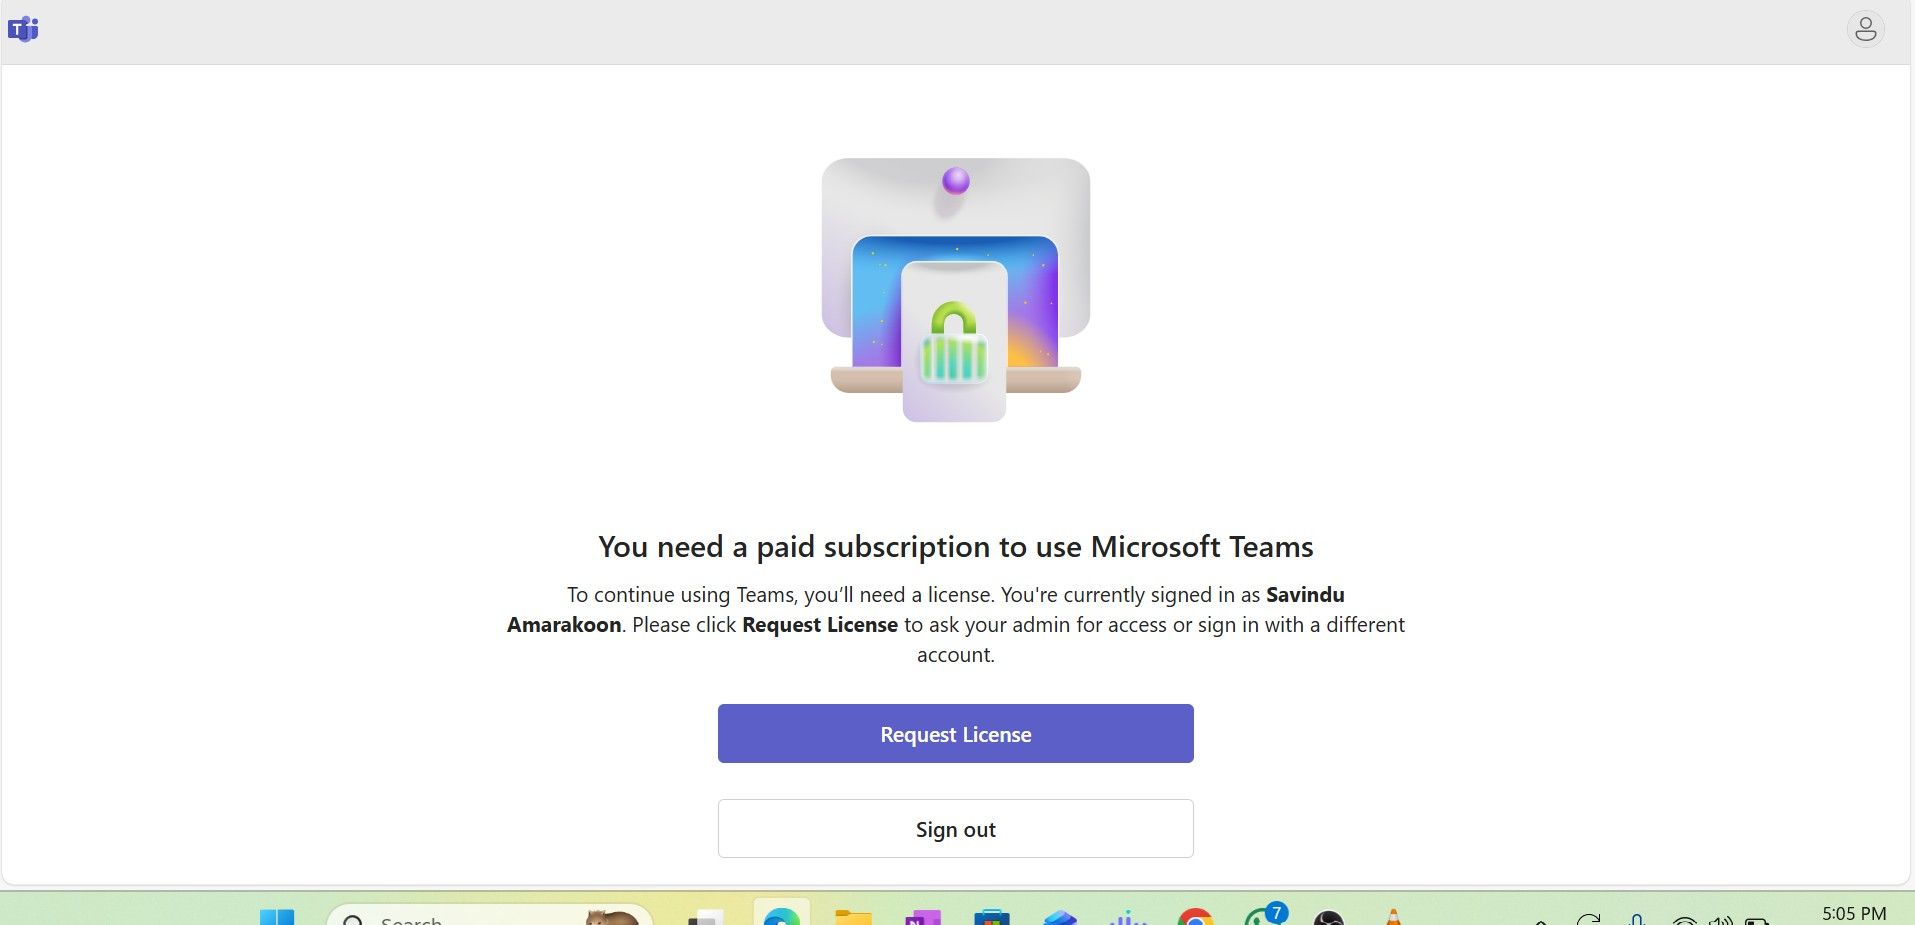The image size is (1915, 925).
Task: Click the Request License button
Action: click(955, 733)
